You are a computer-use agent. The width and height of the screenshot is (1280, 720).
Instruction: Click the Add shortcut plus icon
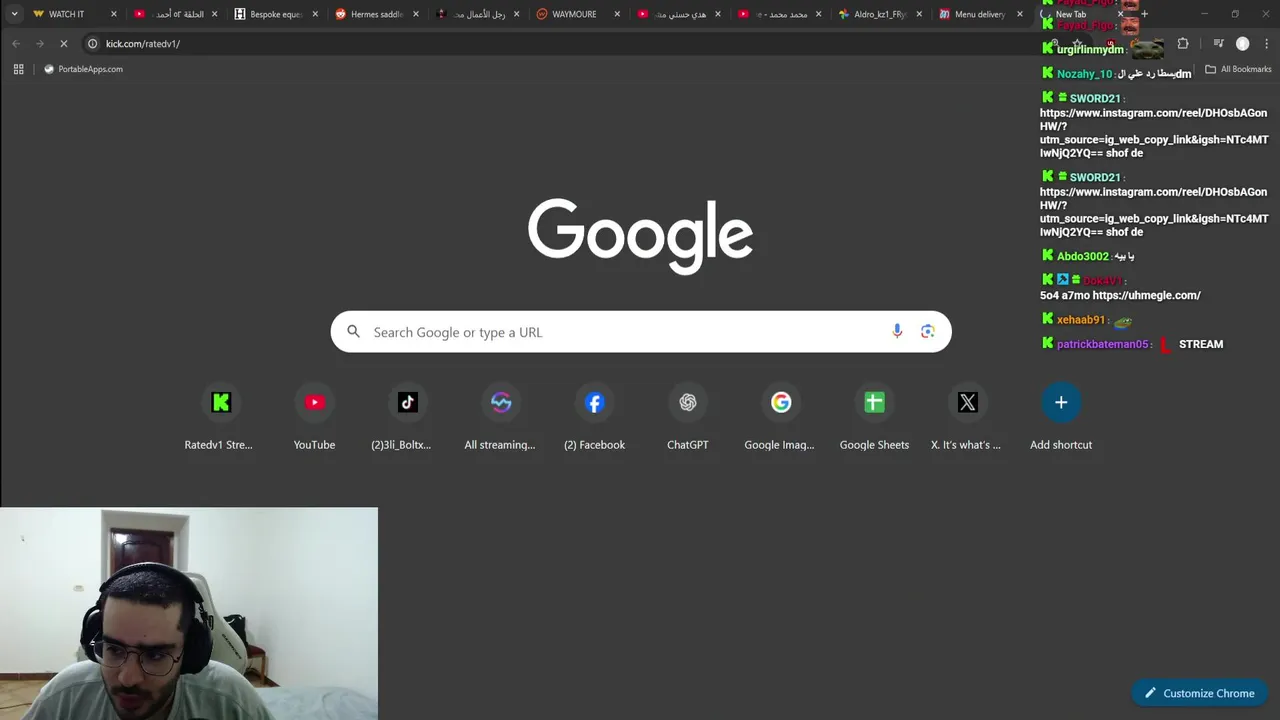pyautogui.click(x=1061, y=402)
